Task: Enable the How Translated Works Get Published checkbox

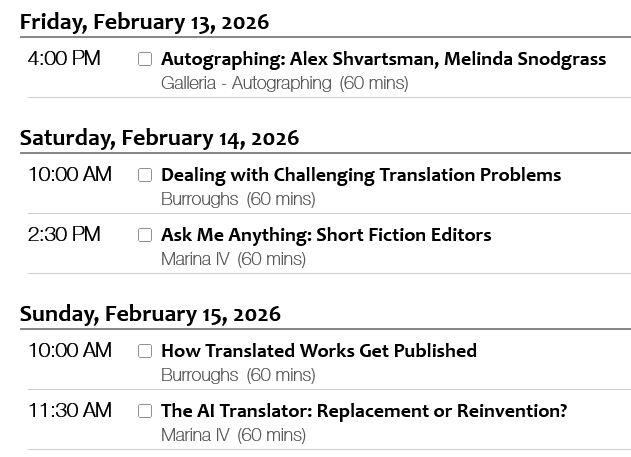Action: [145, 351]
